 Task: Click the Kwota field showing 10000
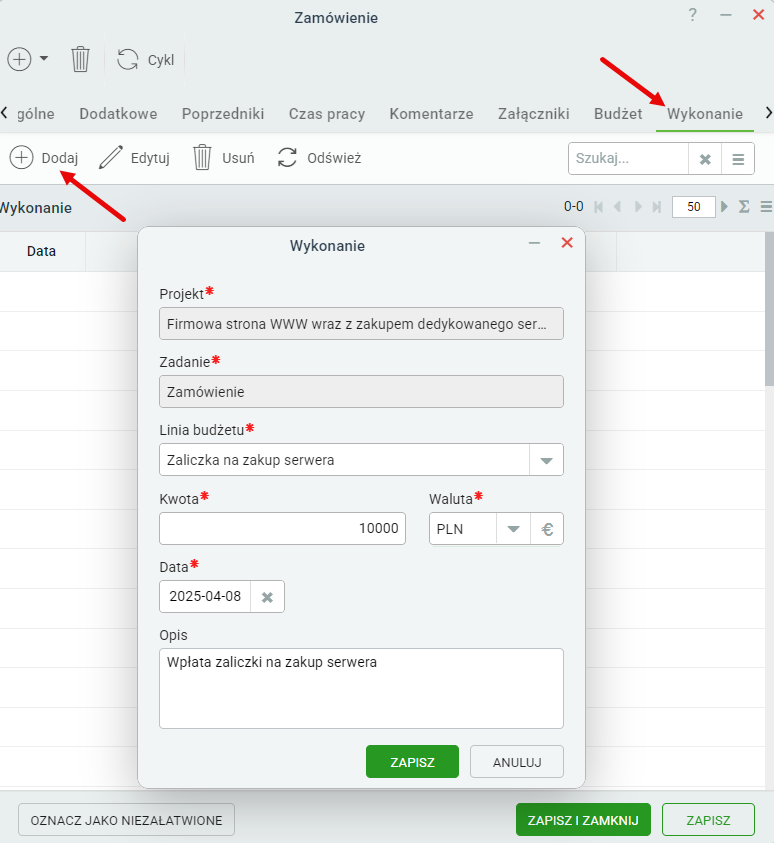click(x=282, y=528)
